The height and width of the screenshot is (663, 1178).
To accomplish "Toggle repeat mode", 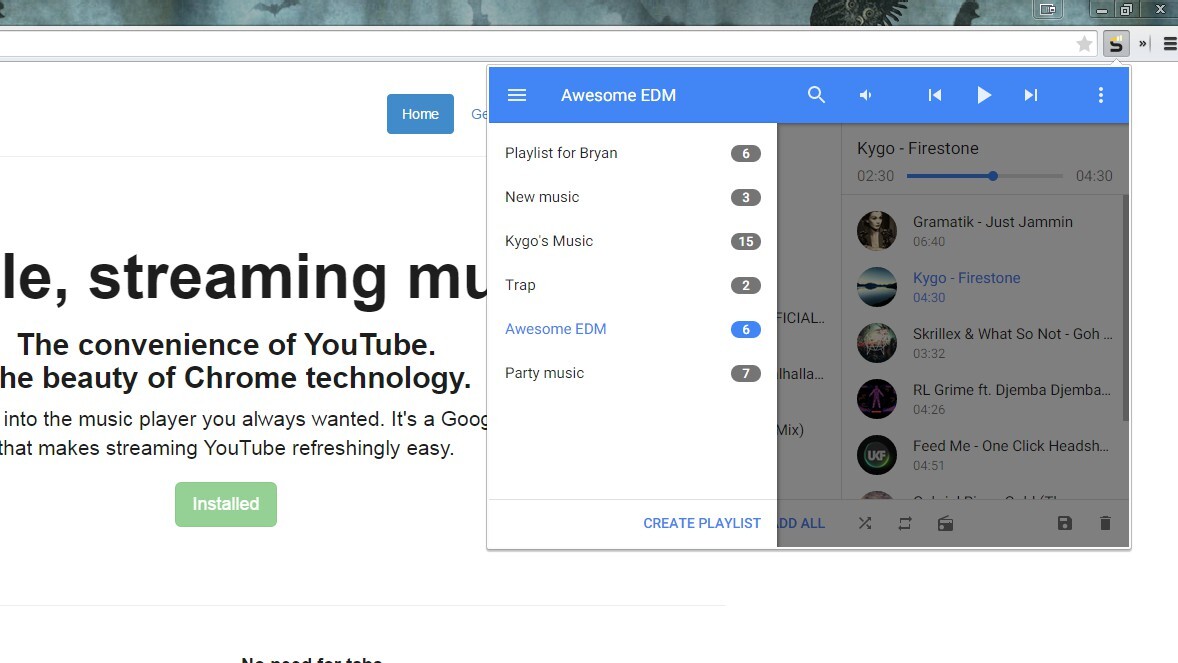I will pyautogui.click(x=905, y=522).
